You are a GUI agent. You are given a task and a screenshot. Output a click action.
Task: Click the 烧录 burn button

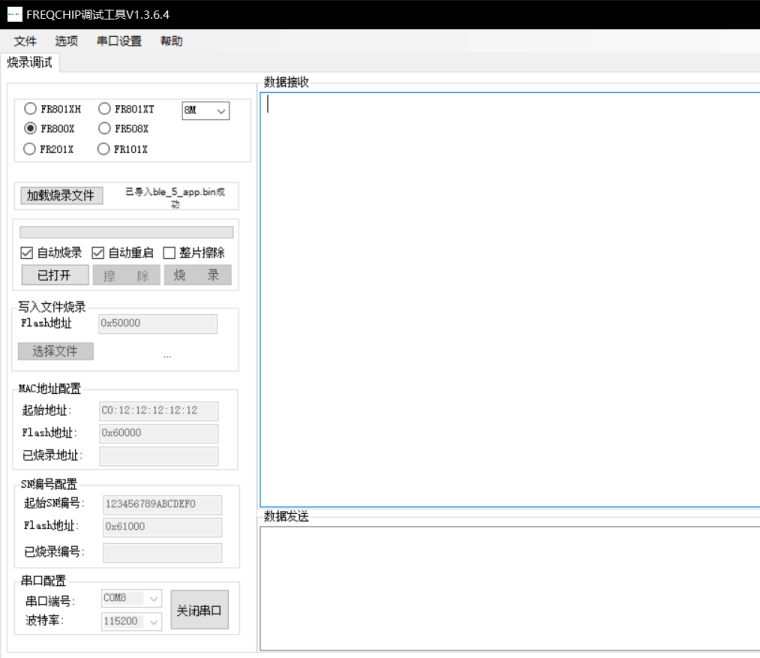pos(197,275)
